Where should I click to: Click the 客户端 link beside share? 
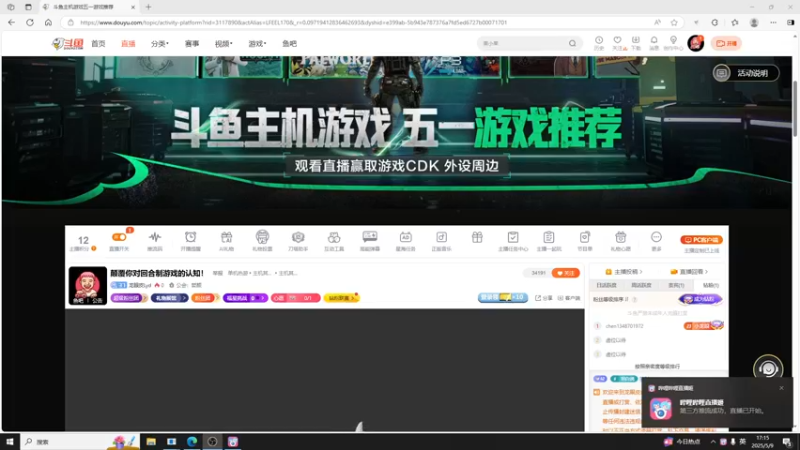tap(569, 298)
